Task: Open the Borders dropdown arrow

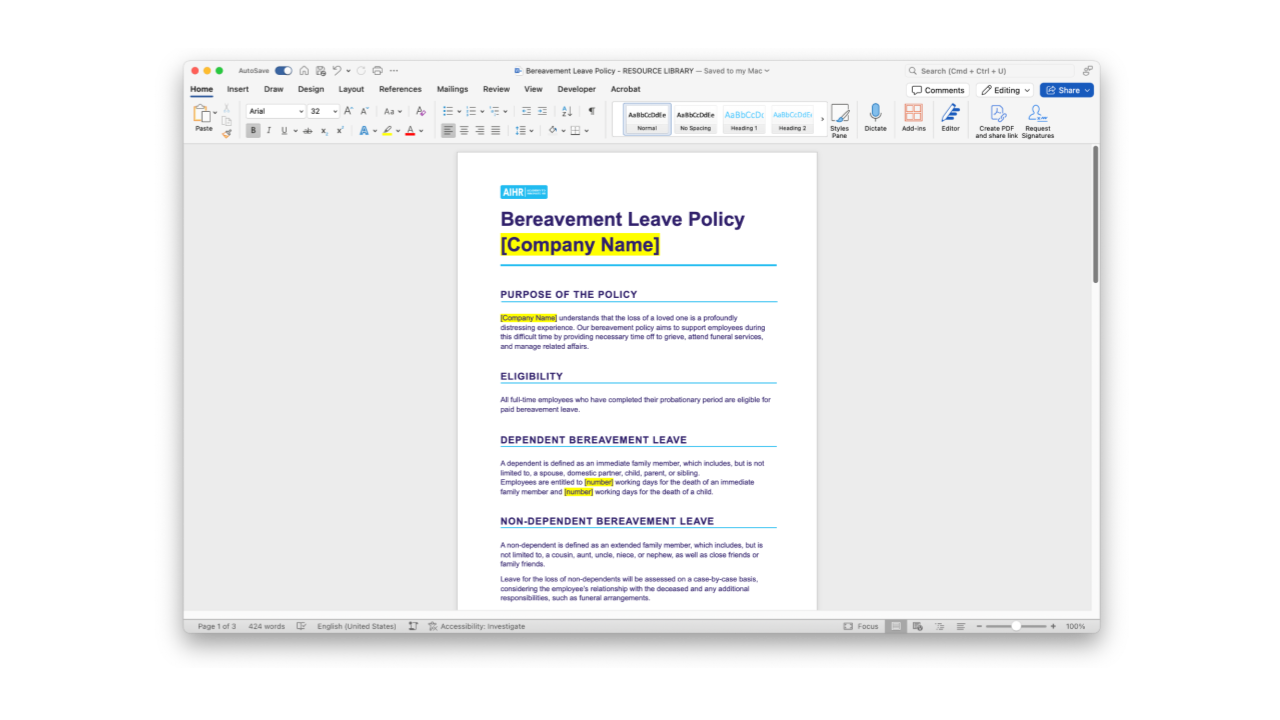Action: (587, 131)
